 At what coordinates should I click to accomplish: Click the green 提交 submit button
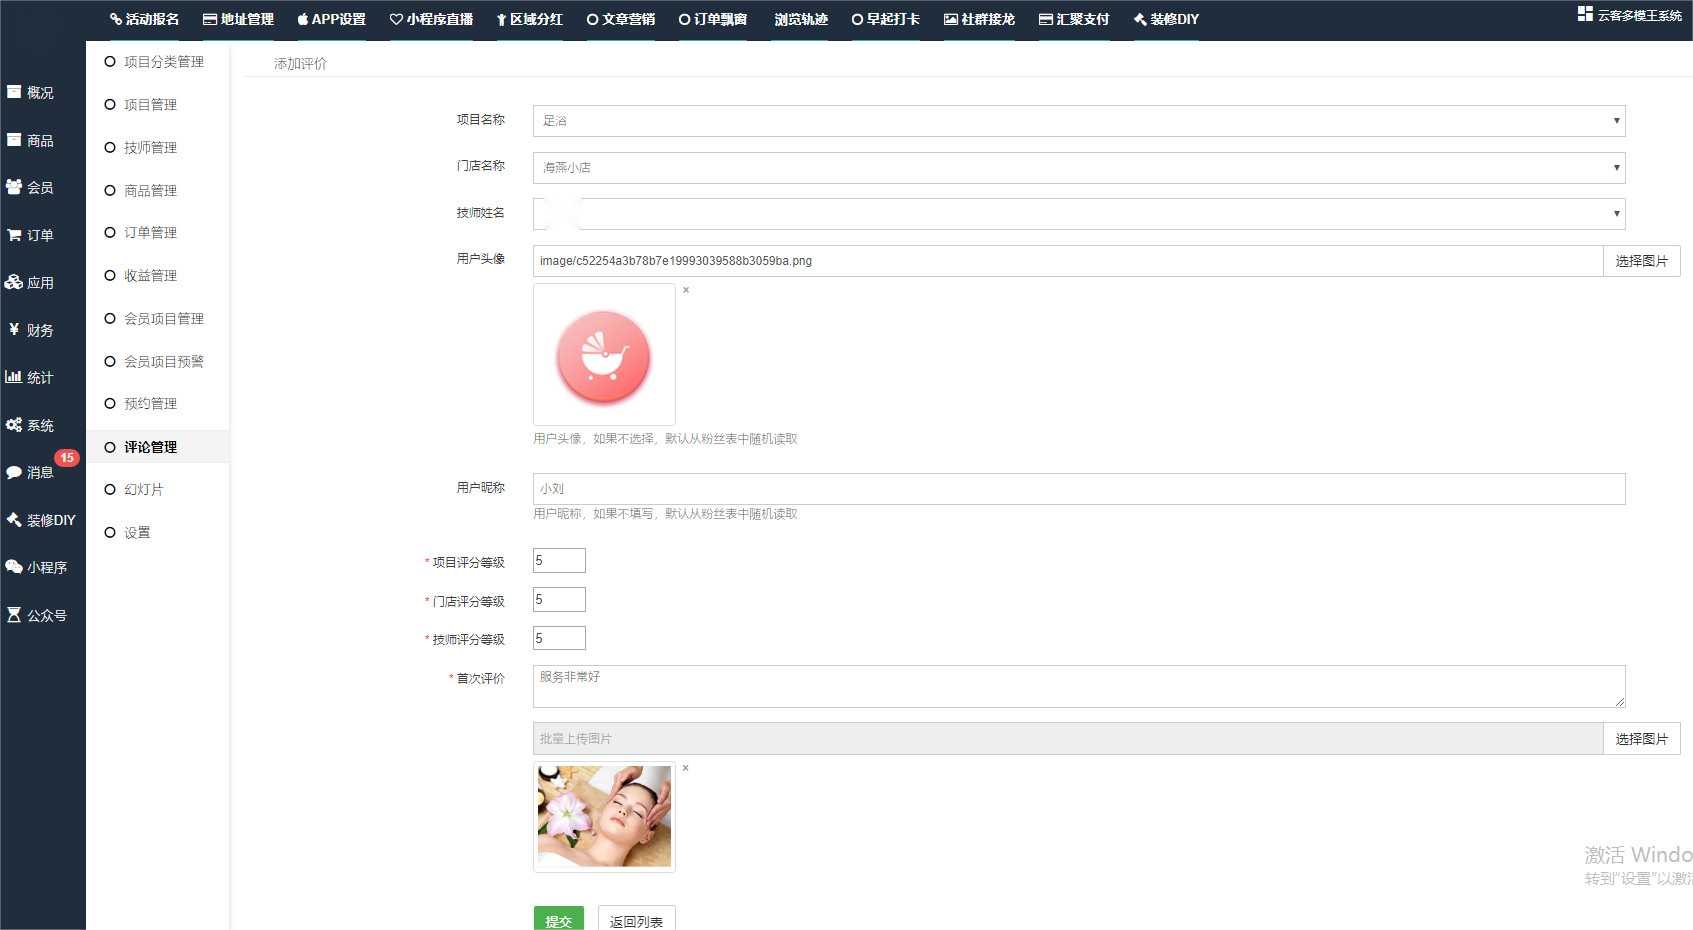(558, 920)
